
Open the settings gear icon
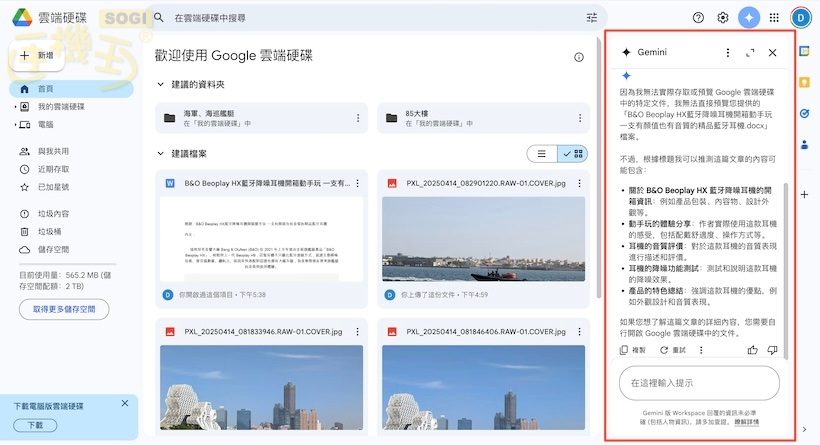[x=723, y=18]
